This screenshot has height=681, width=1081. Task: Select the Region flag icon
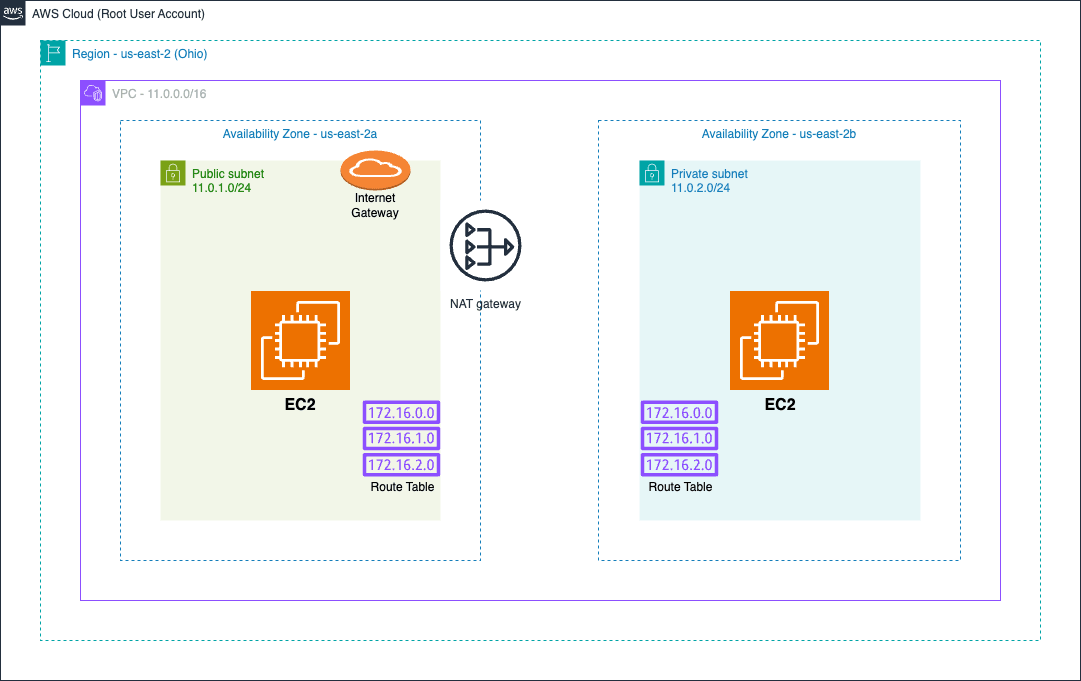point(53,53)
